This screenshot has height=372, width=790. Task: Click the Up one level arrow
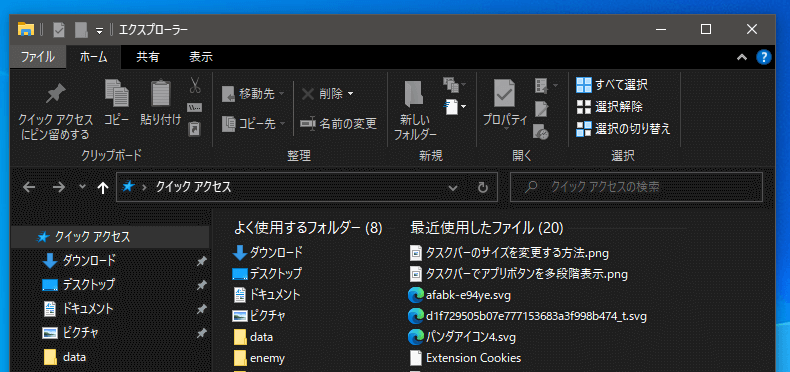tap(103, 188)
